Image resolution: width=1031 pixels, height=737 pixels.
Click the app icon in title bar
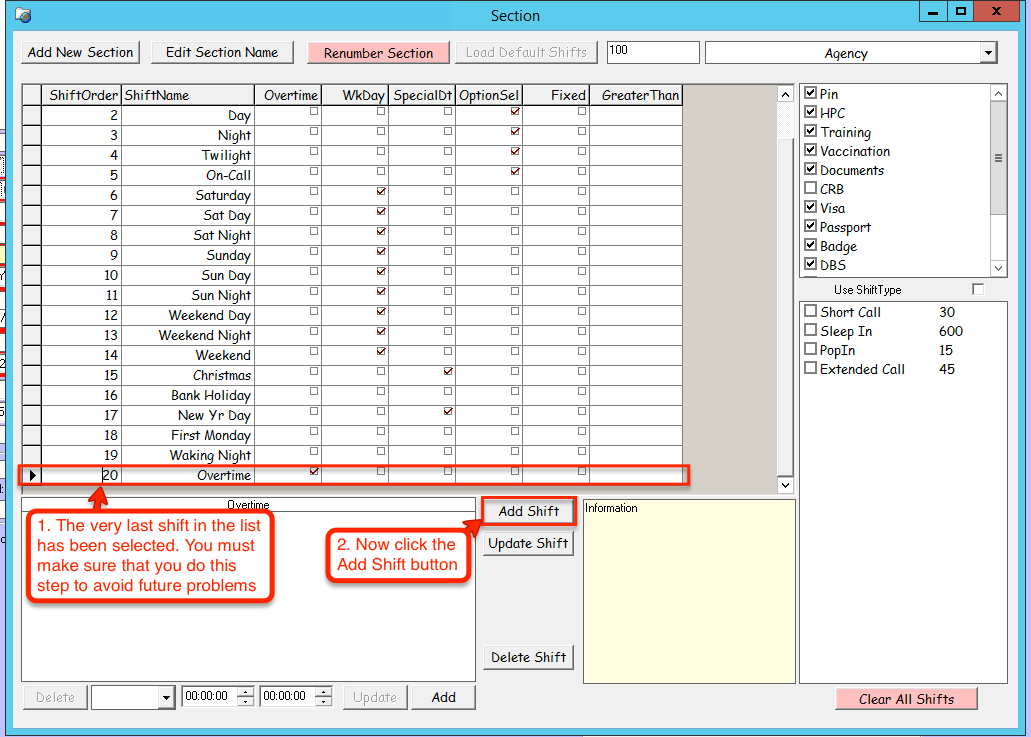coord(22,15)
